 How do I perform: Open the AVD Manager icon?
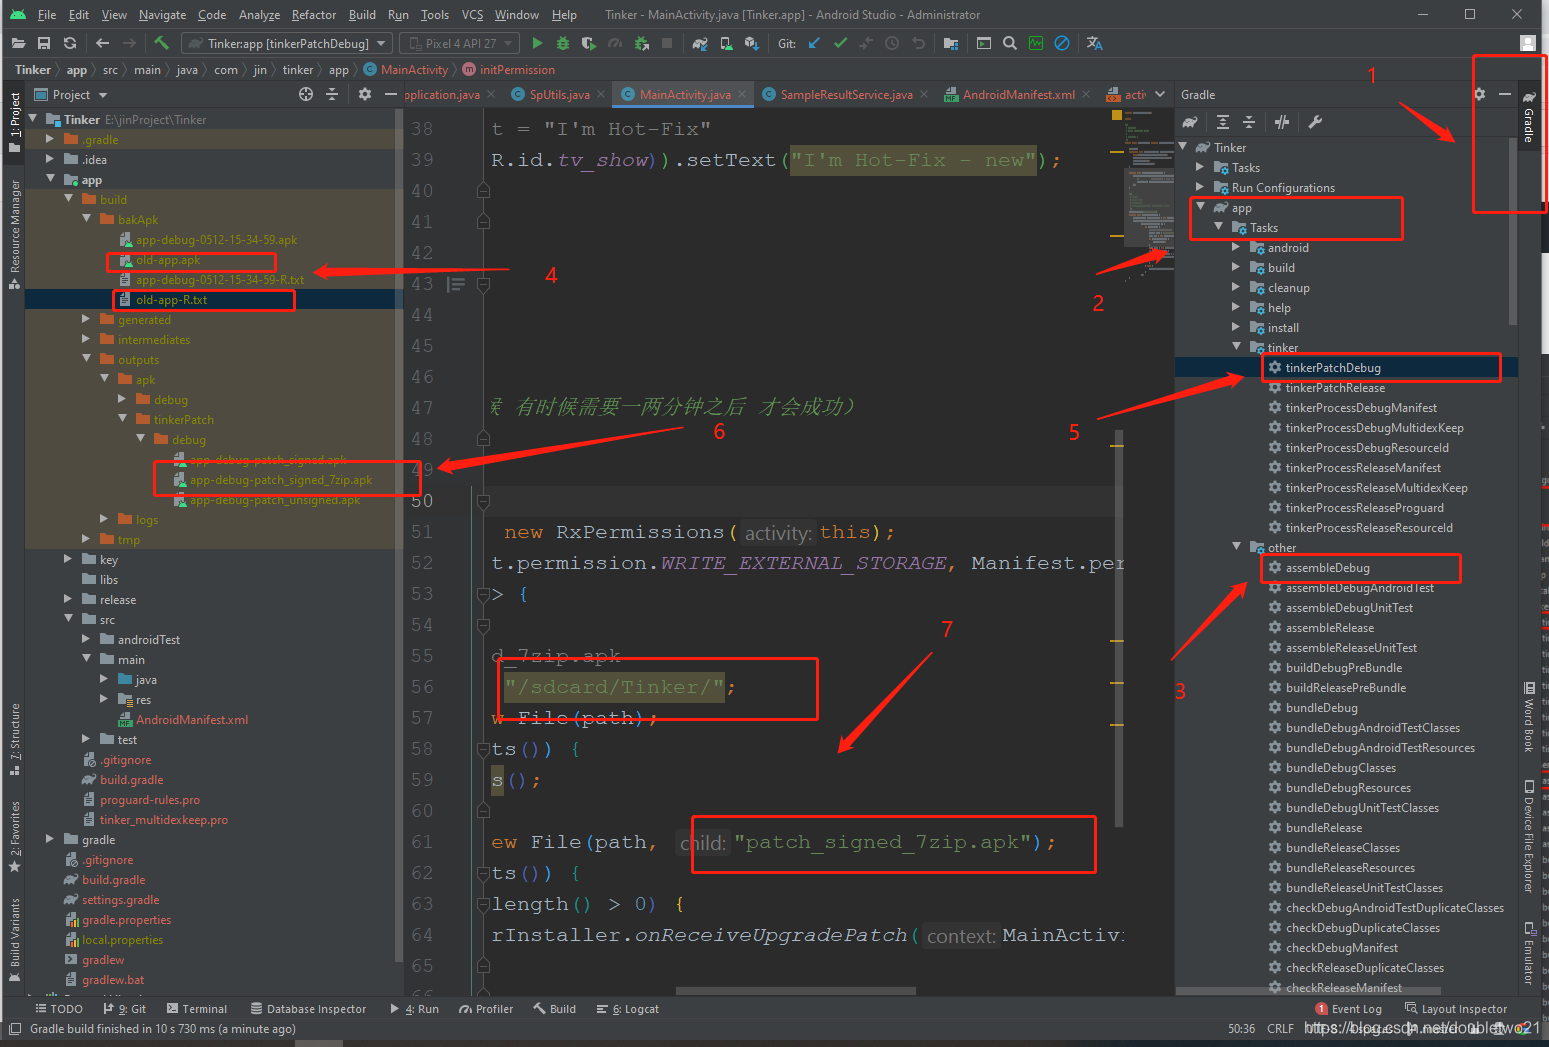tap(726, 43)
